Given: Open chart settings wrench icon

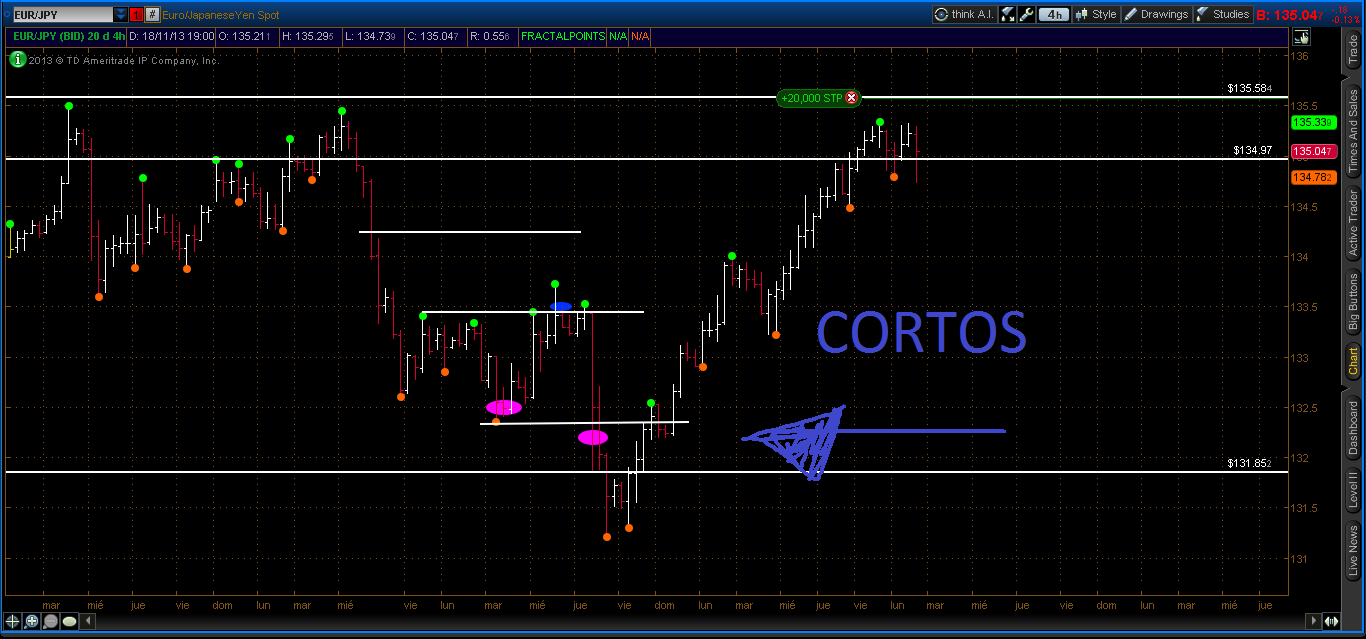Looking at the screenshot, I should 1025,14.
